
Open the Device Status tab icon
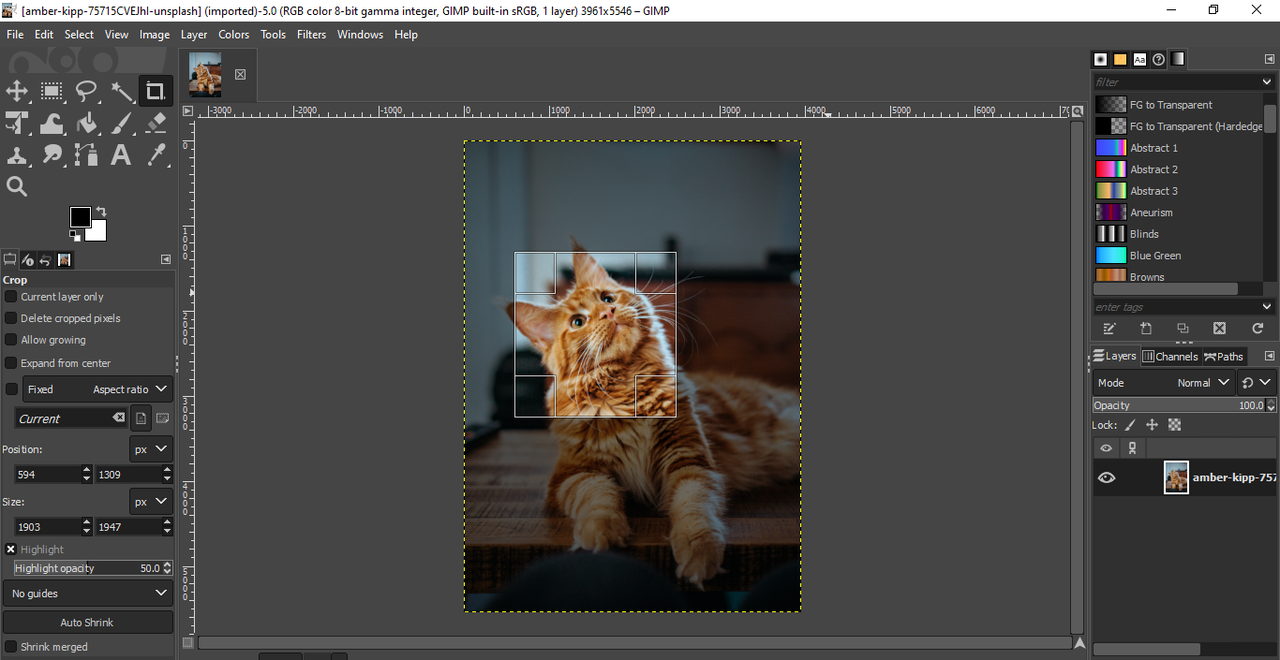[28, 260]
